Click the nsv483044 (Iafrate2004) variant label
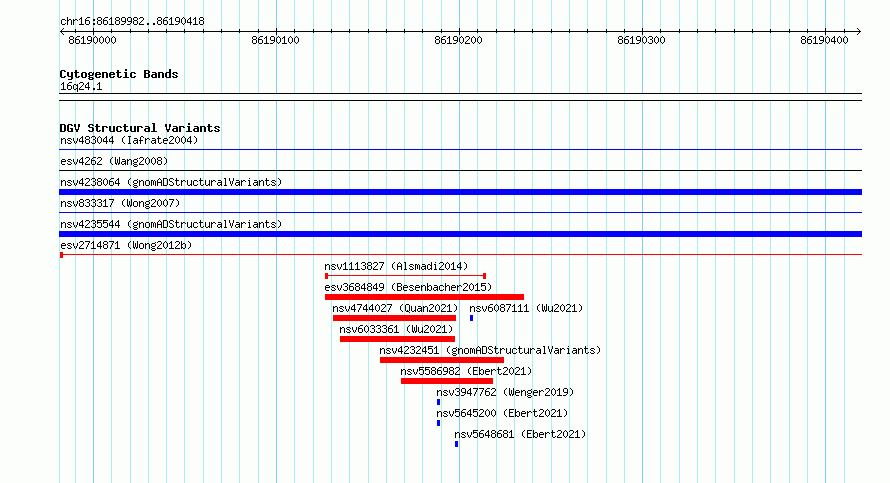The height and width of the screenshot is (483, 890). click(129, 140)
